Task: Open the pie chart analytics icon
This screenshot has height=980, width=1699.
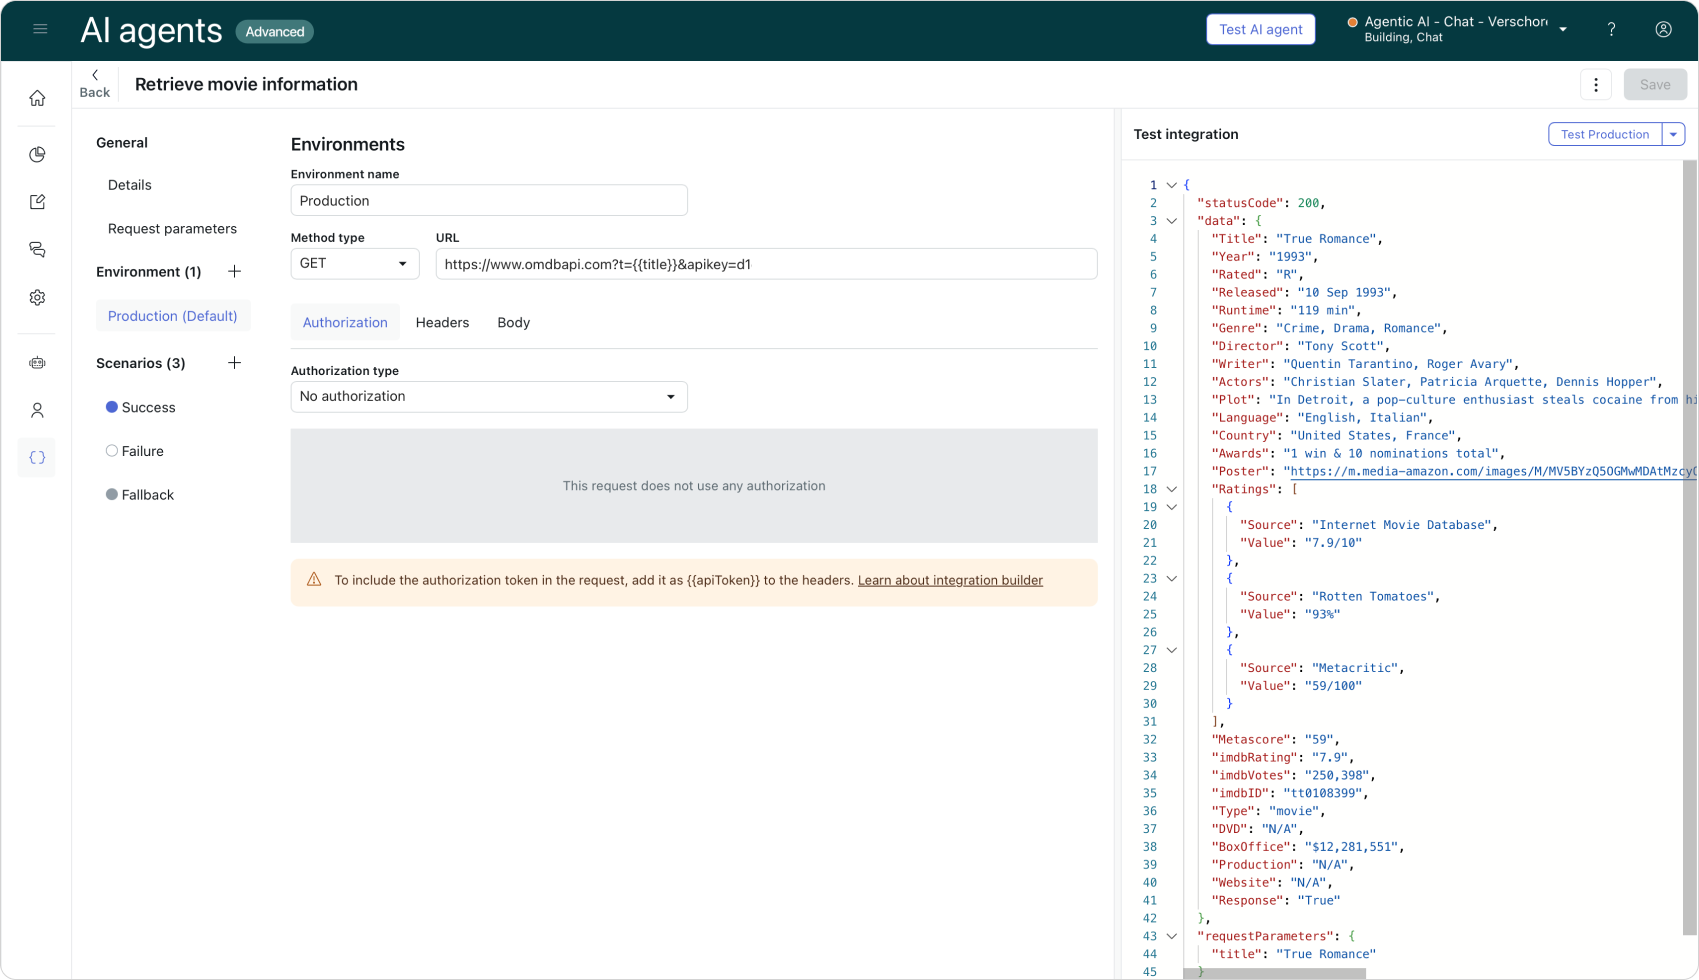Action: tap(37, 154)
